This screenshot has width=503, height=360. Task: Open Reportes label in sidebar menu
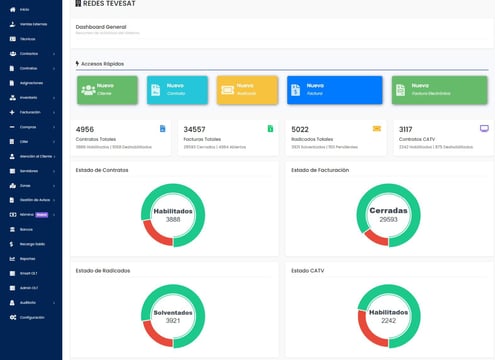[x=27, y=259]
